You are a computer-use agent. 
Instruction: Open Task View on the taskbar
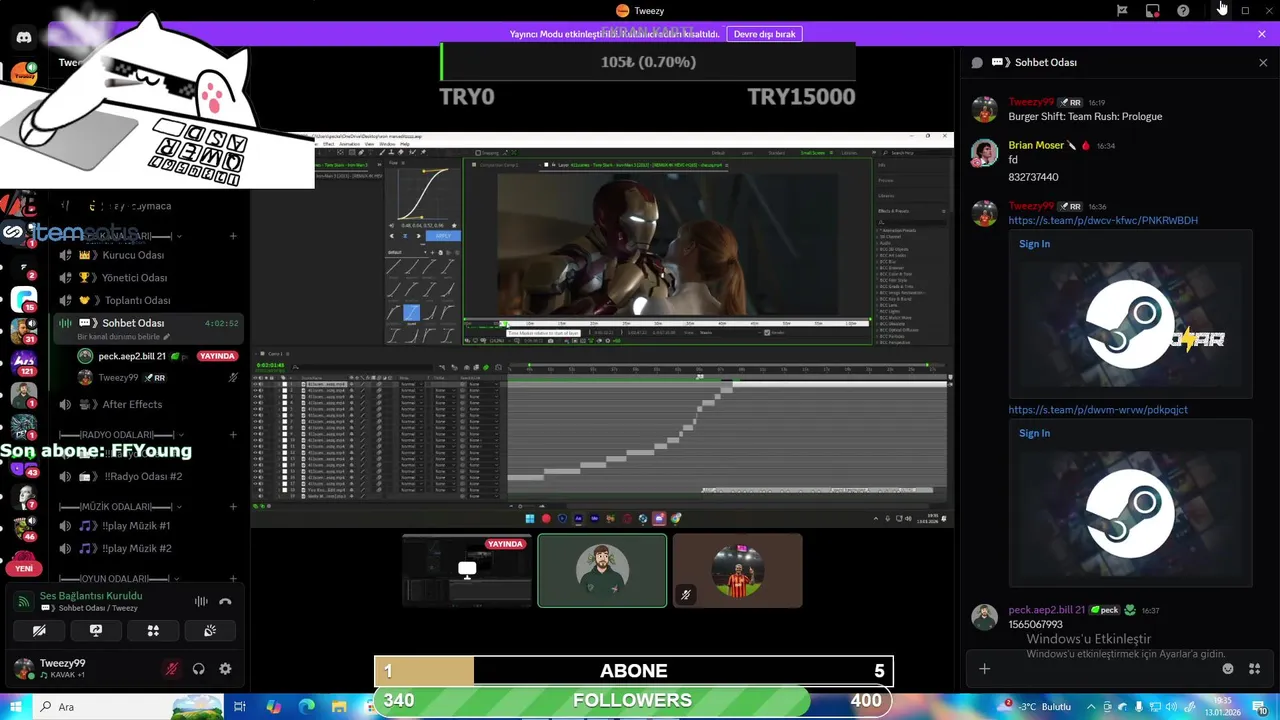click(240, 707)
